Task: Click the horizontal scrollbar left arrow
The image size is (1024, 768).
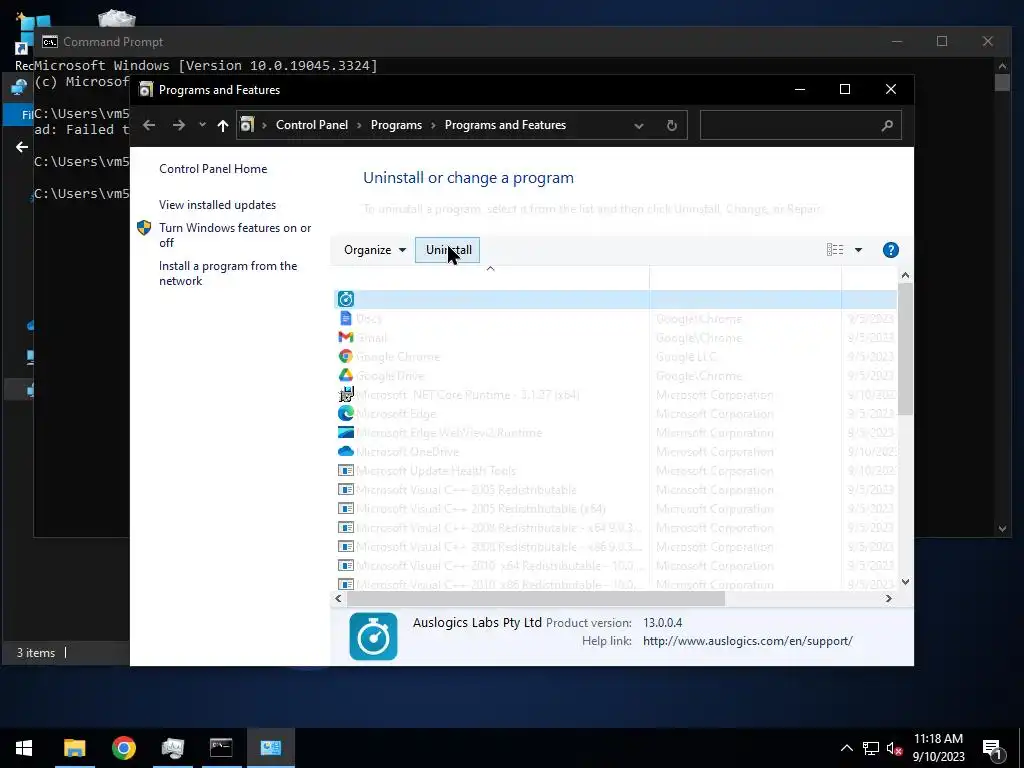Action: pos(338,598)
